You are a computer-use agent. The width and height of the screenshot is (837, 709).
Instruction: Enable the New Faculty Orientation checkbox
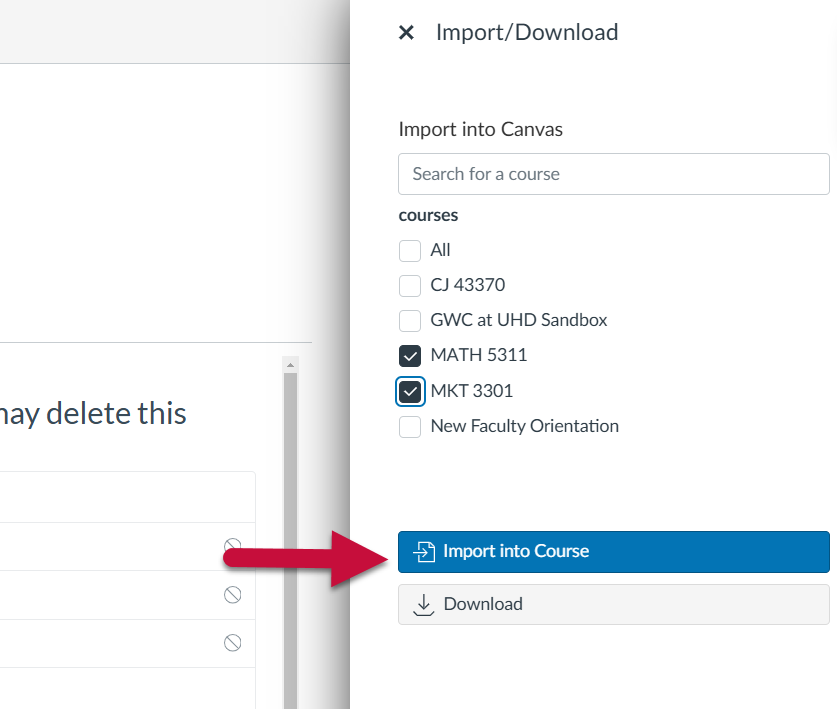pyautogui.click(x=410, y=427)
